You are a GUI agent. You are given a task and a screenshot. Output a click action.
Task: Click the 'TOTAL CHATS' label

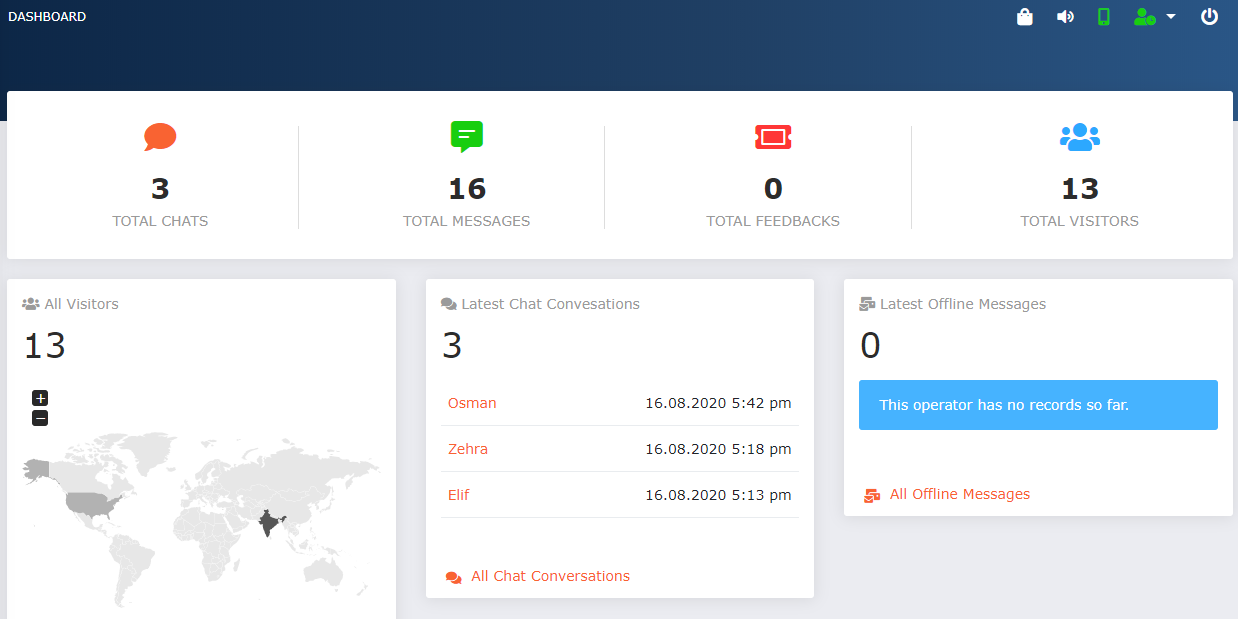[x=160, y=221]
